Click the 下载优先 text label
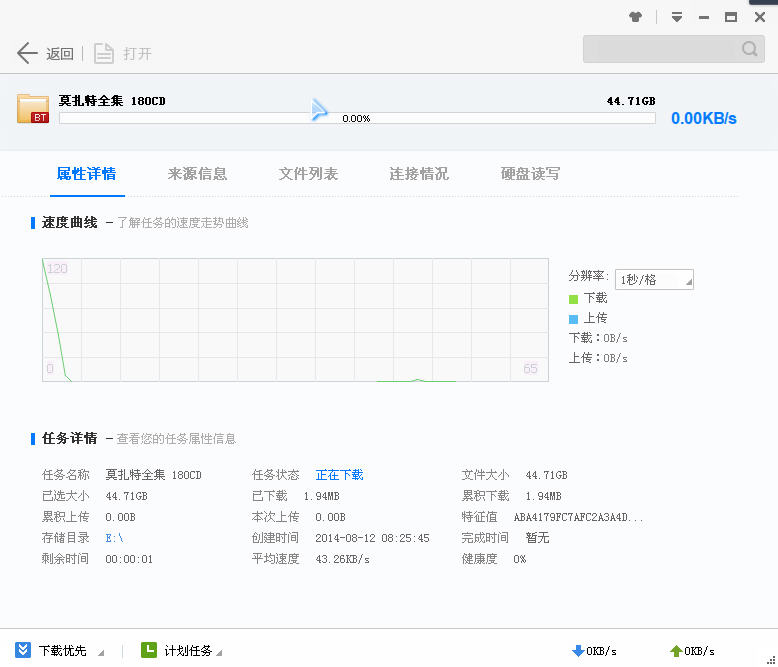Screen dimensions: 778x667 (x=63, y=651)
